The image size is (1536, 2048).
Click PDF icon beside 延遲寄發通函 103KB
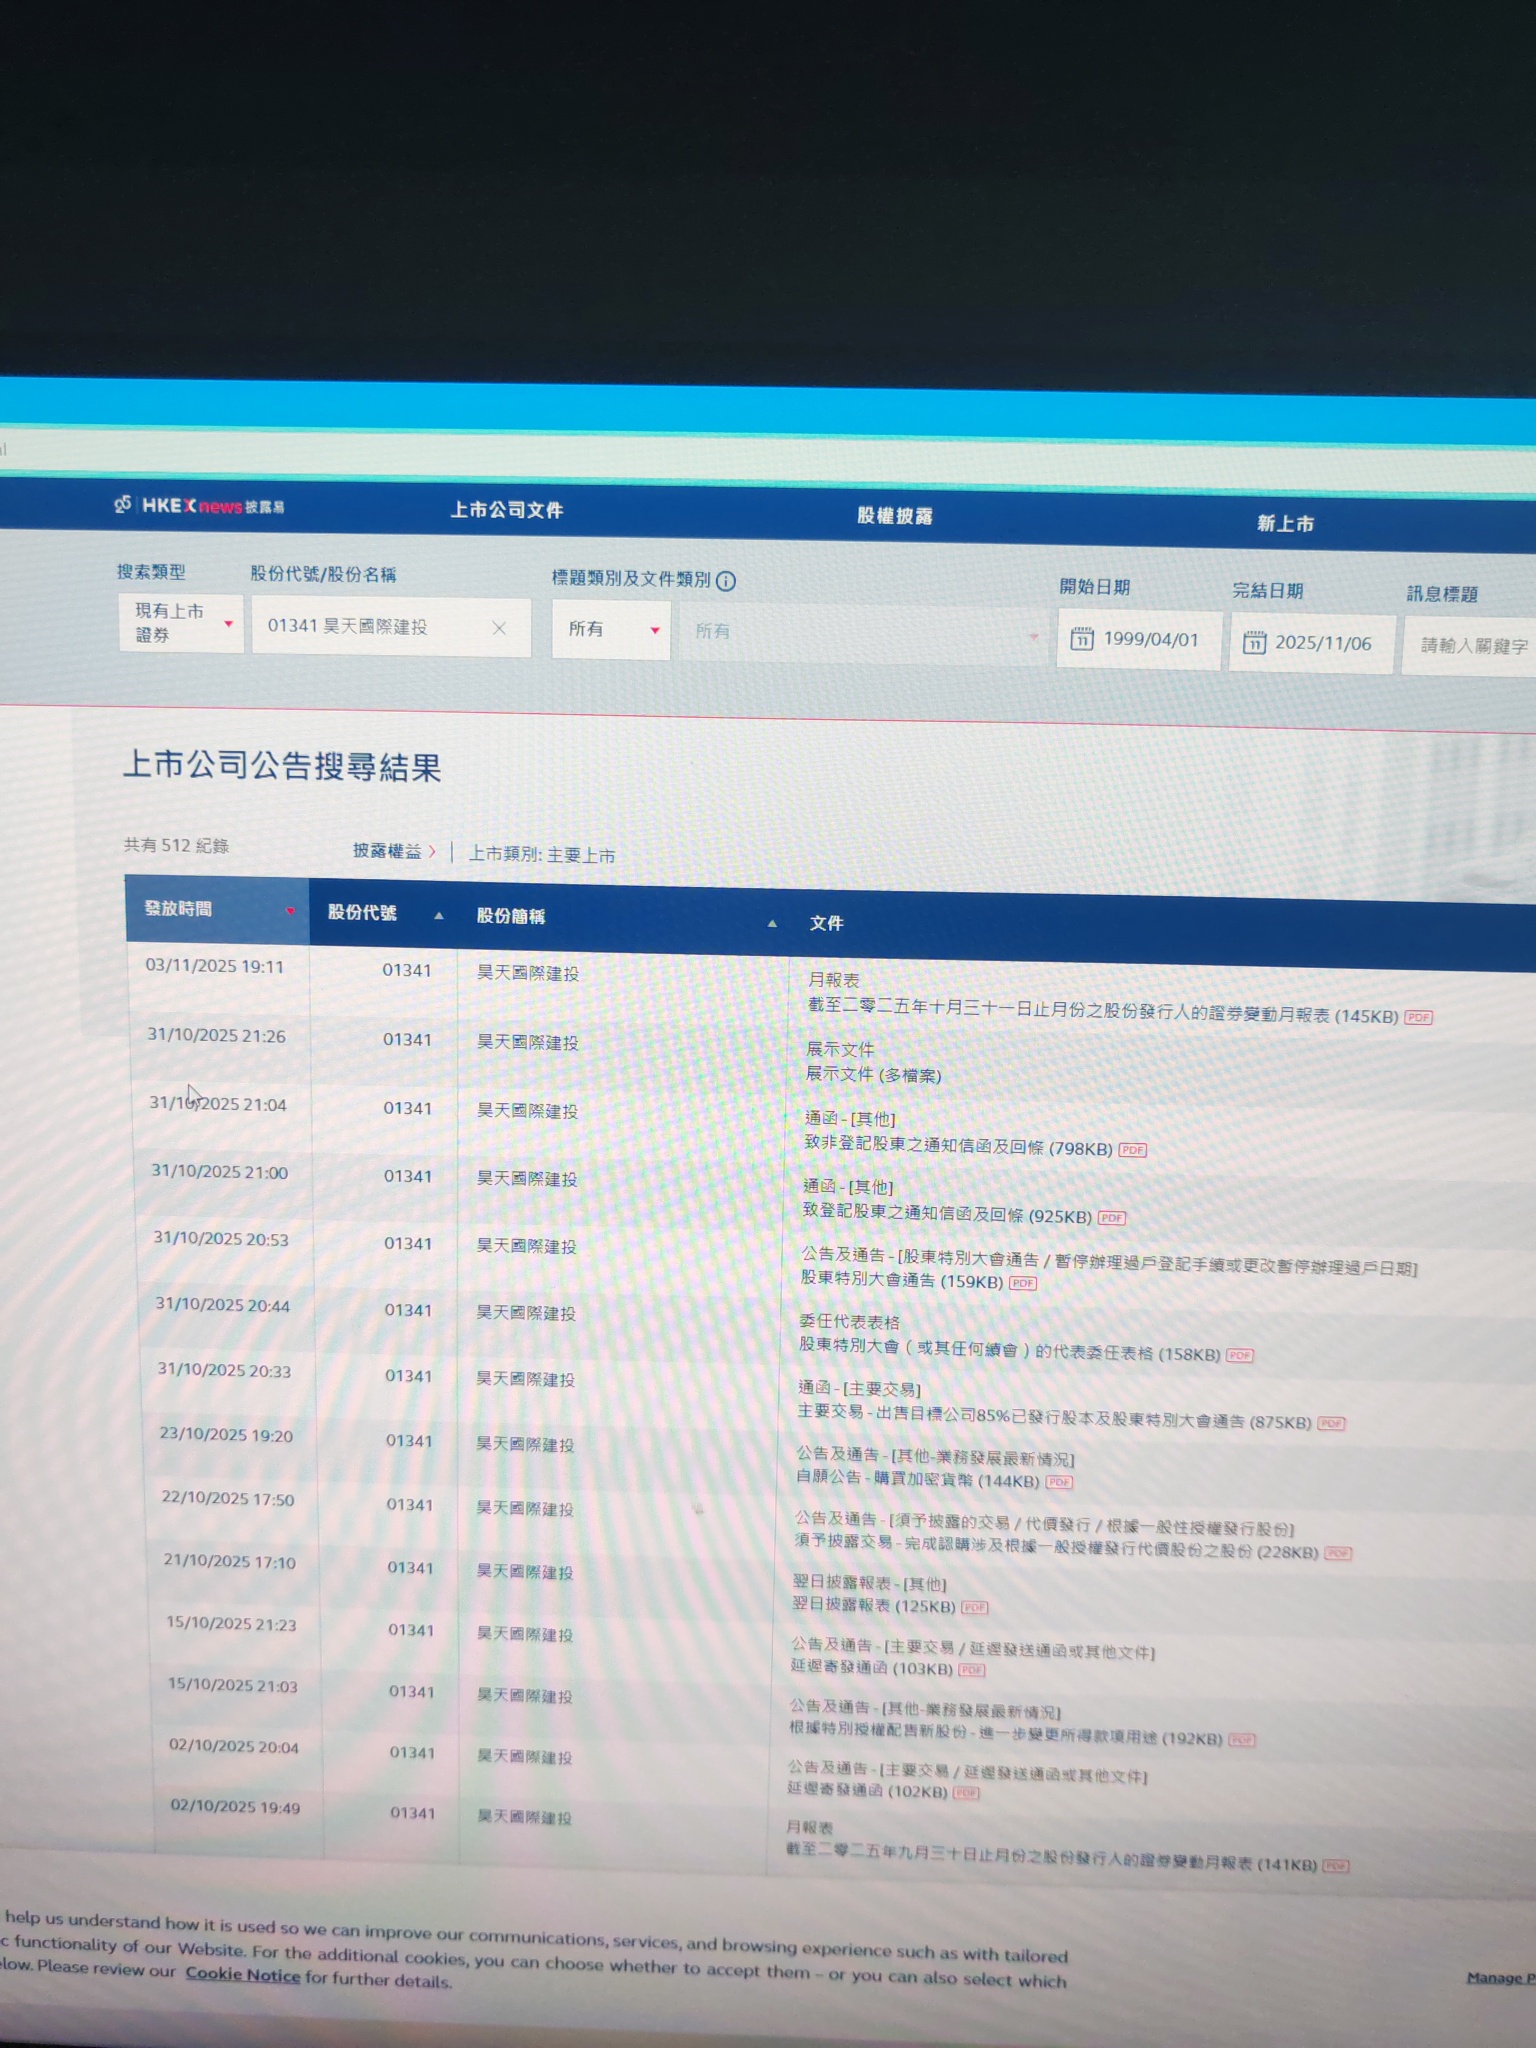pos(972,1670)
